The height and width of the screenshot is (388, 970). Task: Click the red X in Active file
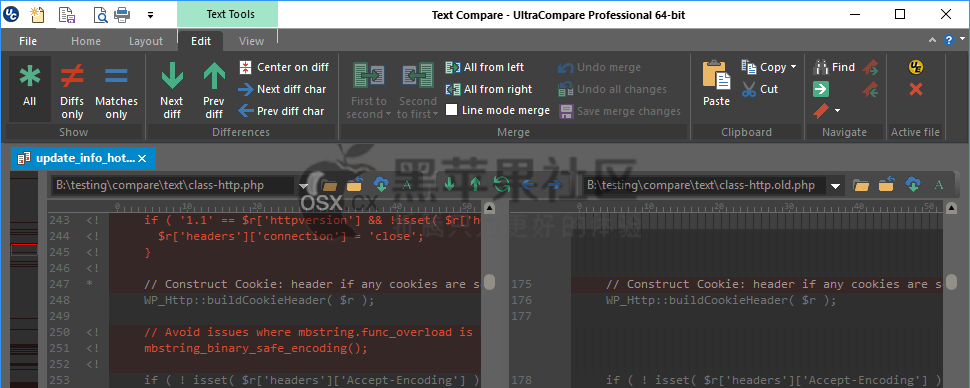[916, 89]
